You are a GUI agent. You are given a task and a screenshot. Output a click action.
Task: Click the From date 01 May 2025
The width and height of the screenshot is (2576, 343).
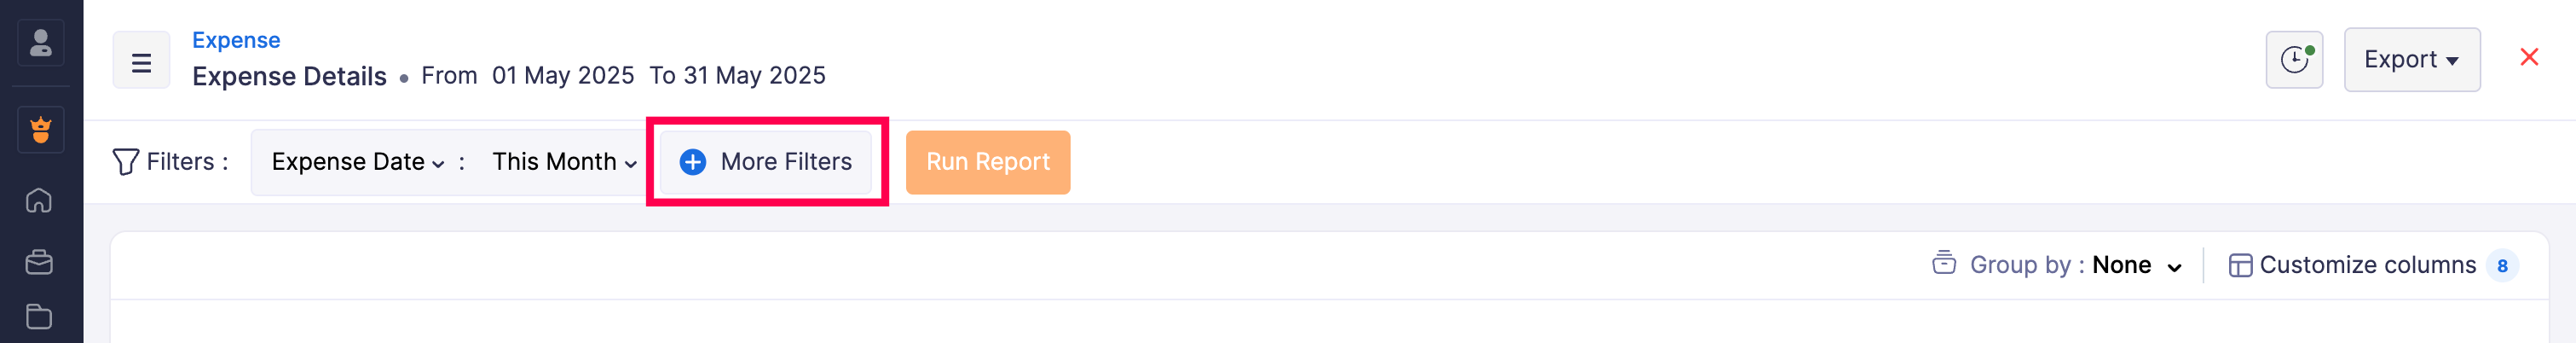point(562,76)
